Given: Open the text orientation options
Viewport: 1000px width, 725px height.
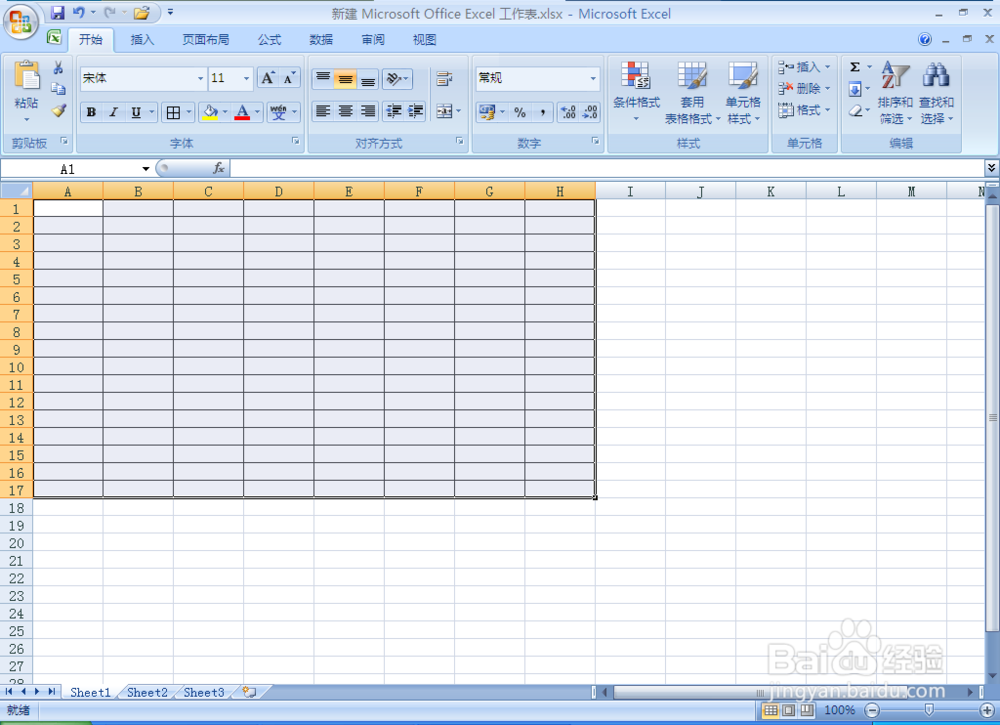Looking at the screenshot, I should 397,78.
